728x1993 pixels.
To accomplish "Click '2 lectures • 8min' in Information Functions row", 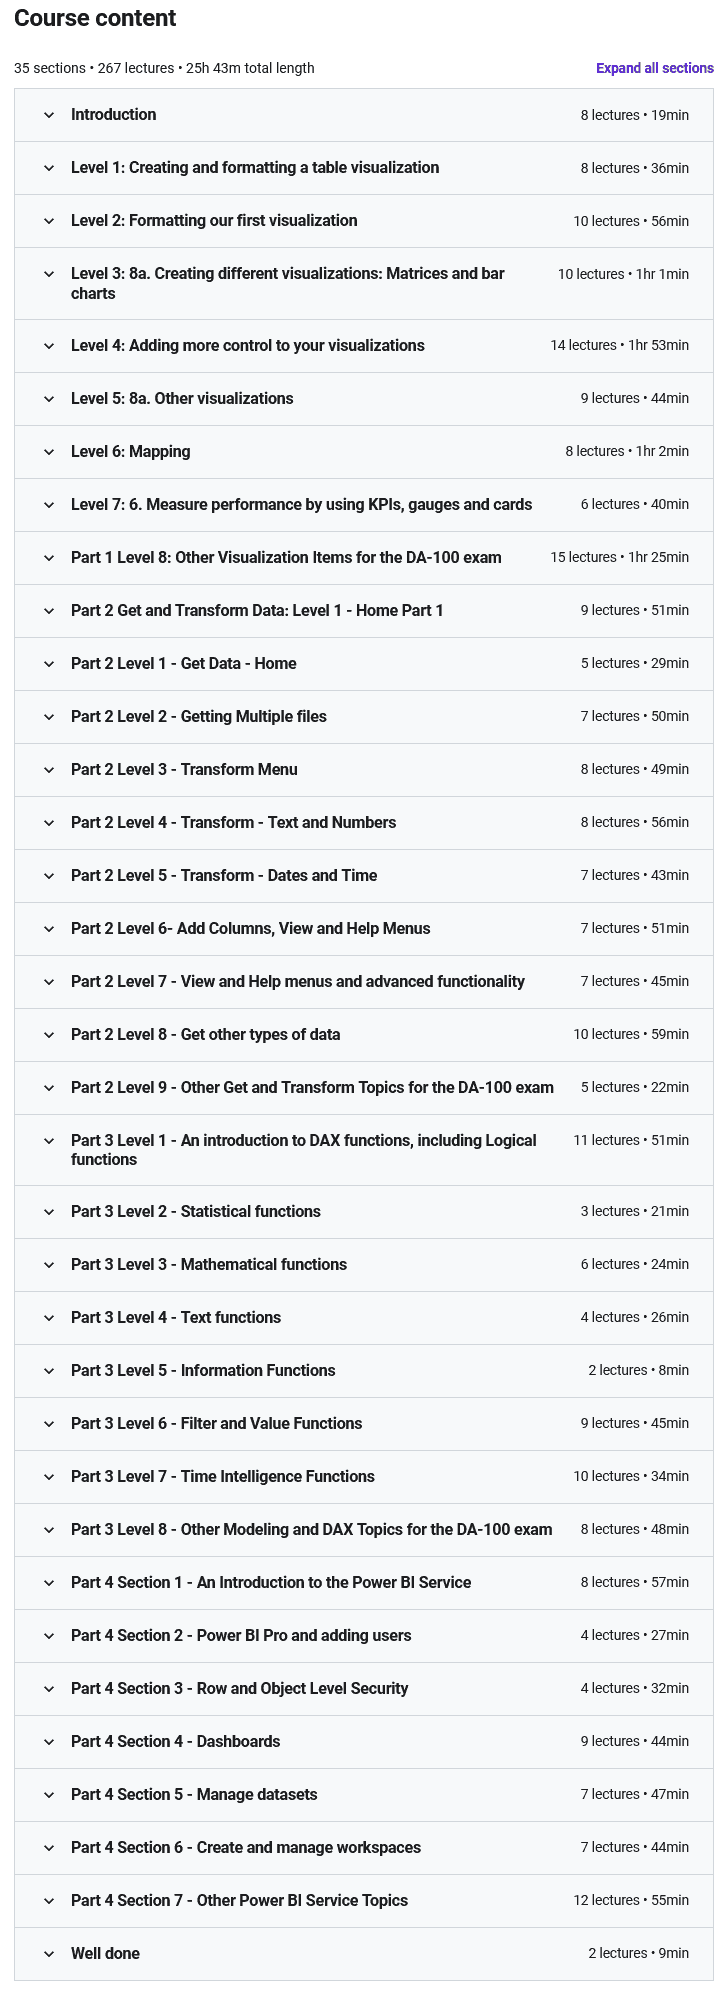I will point(638,1370).
